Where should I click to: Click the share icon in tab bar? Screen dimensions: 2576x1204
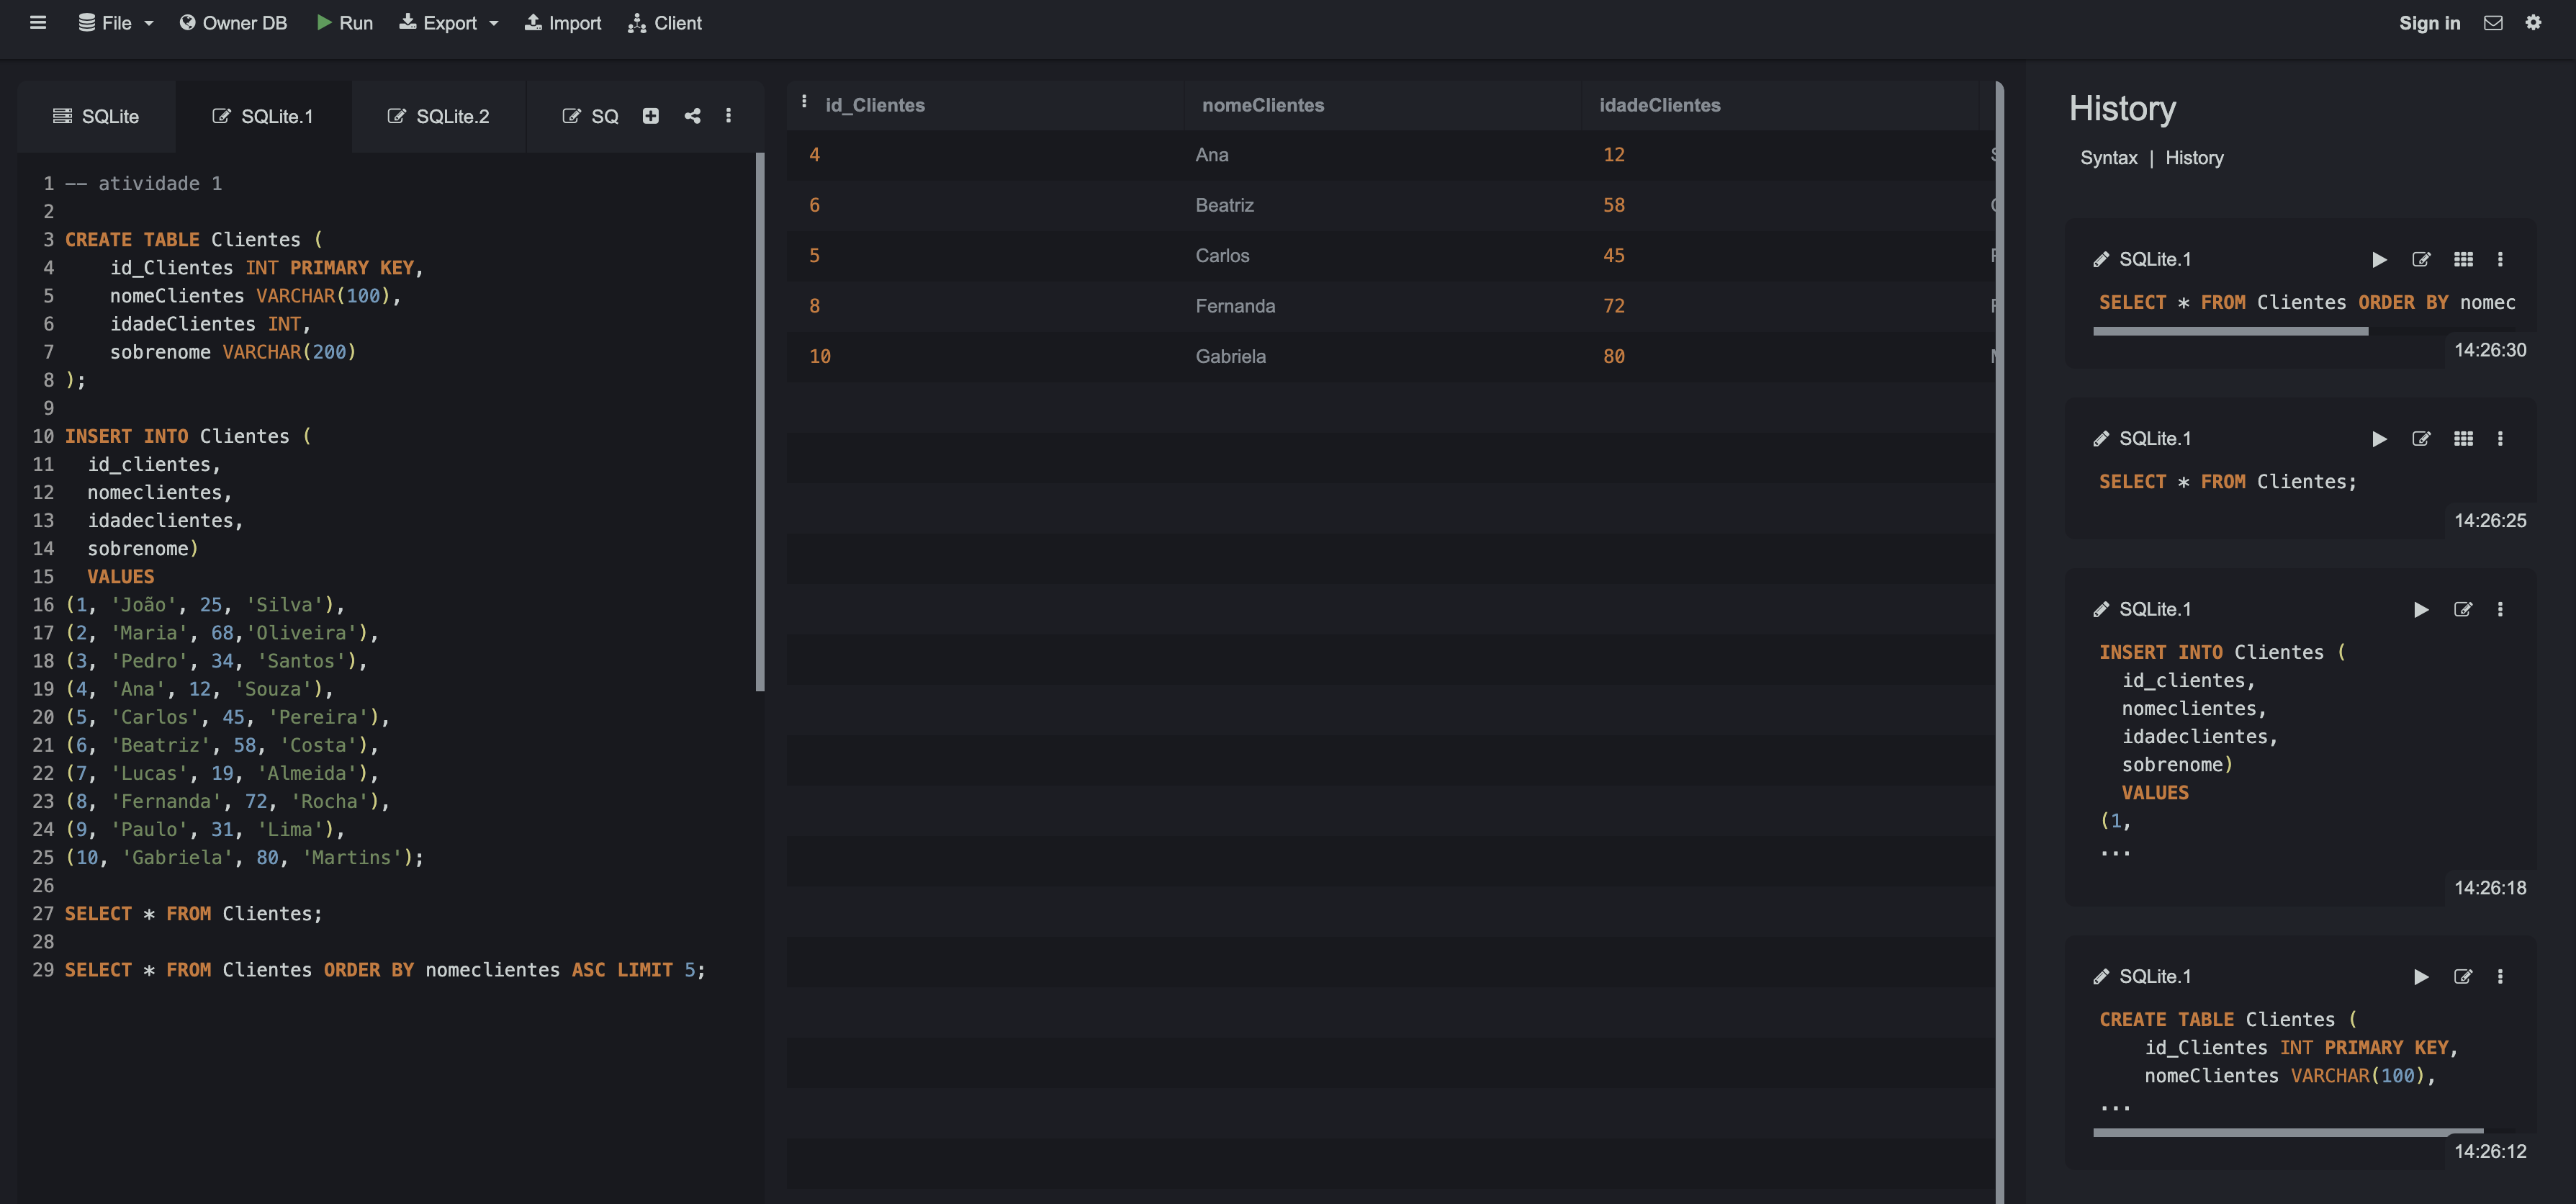click(692, 116)
